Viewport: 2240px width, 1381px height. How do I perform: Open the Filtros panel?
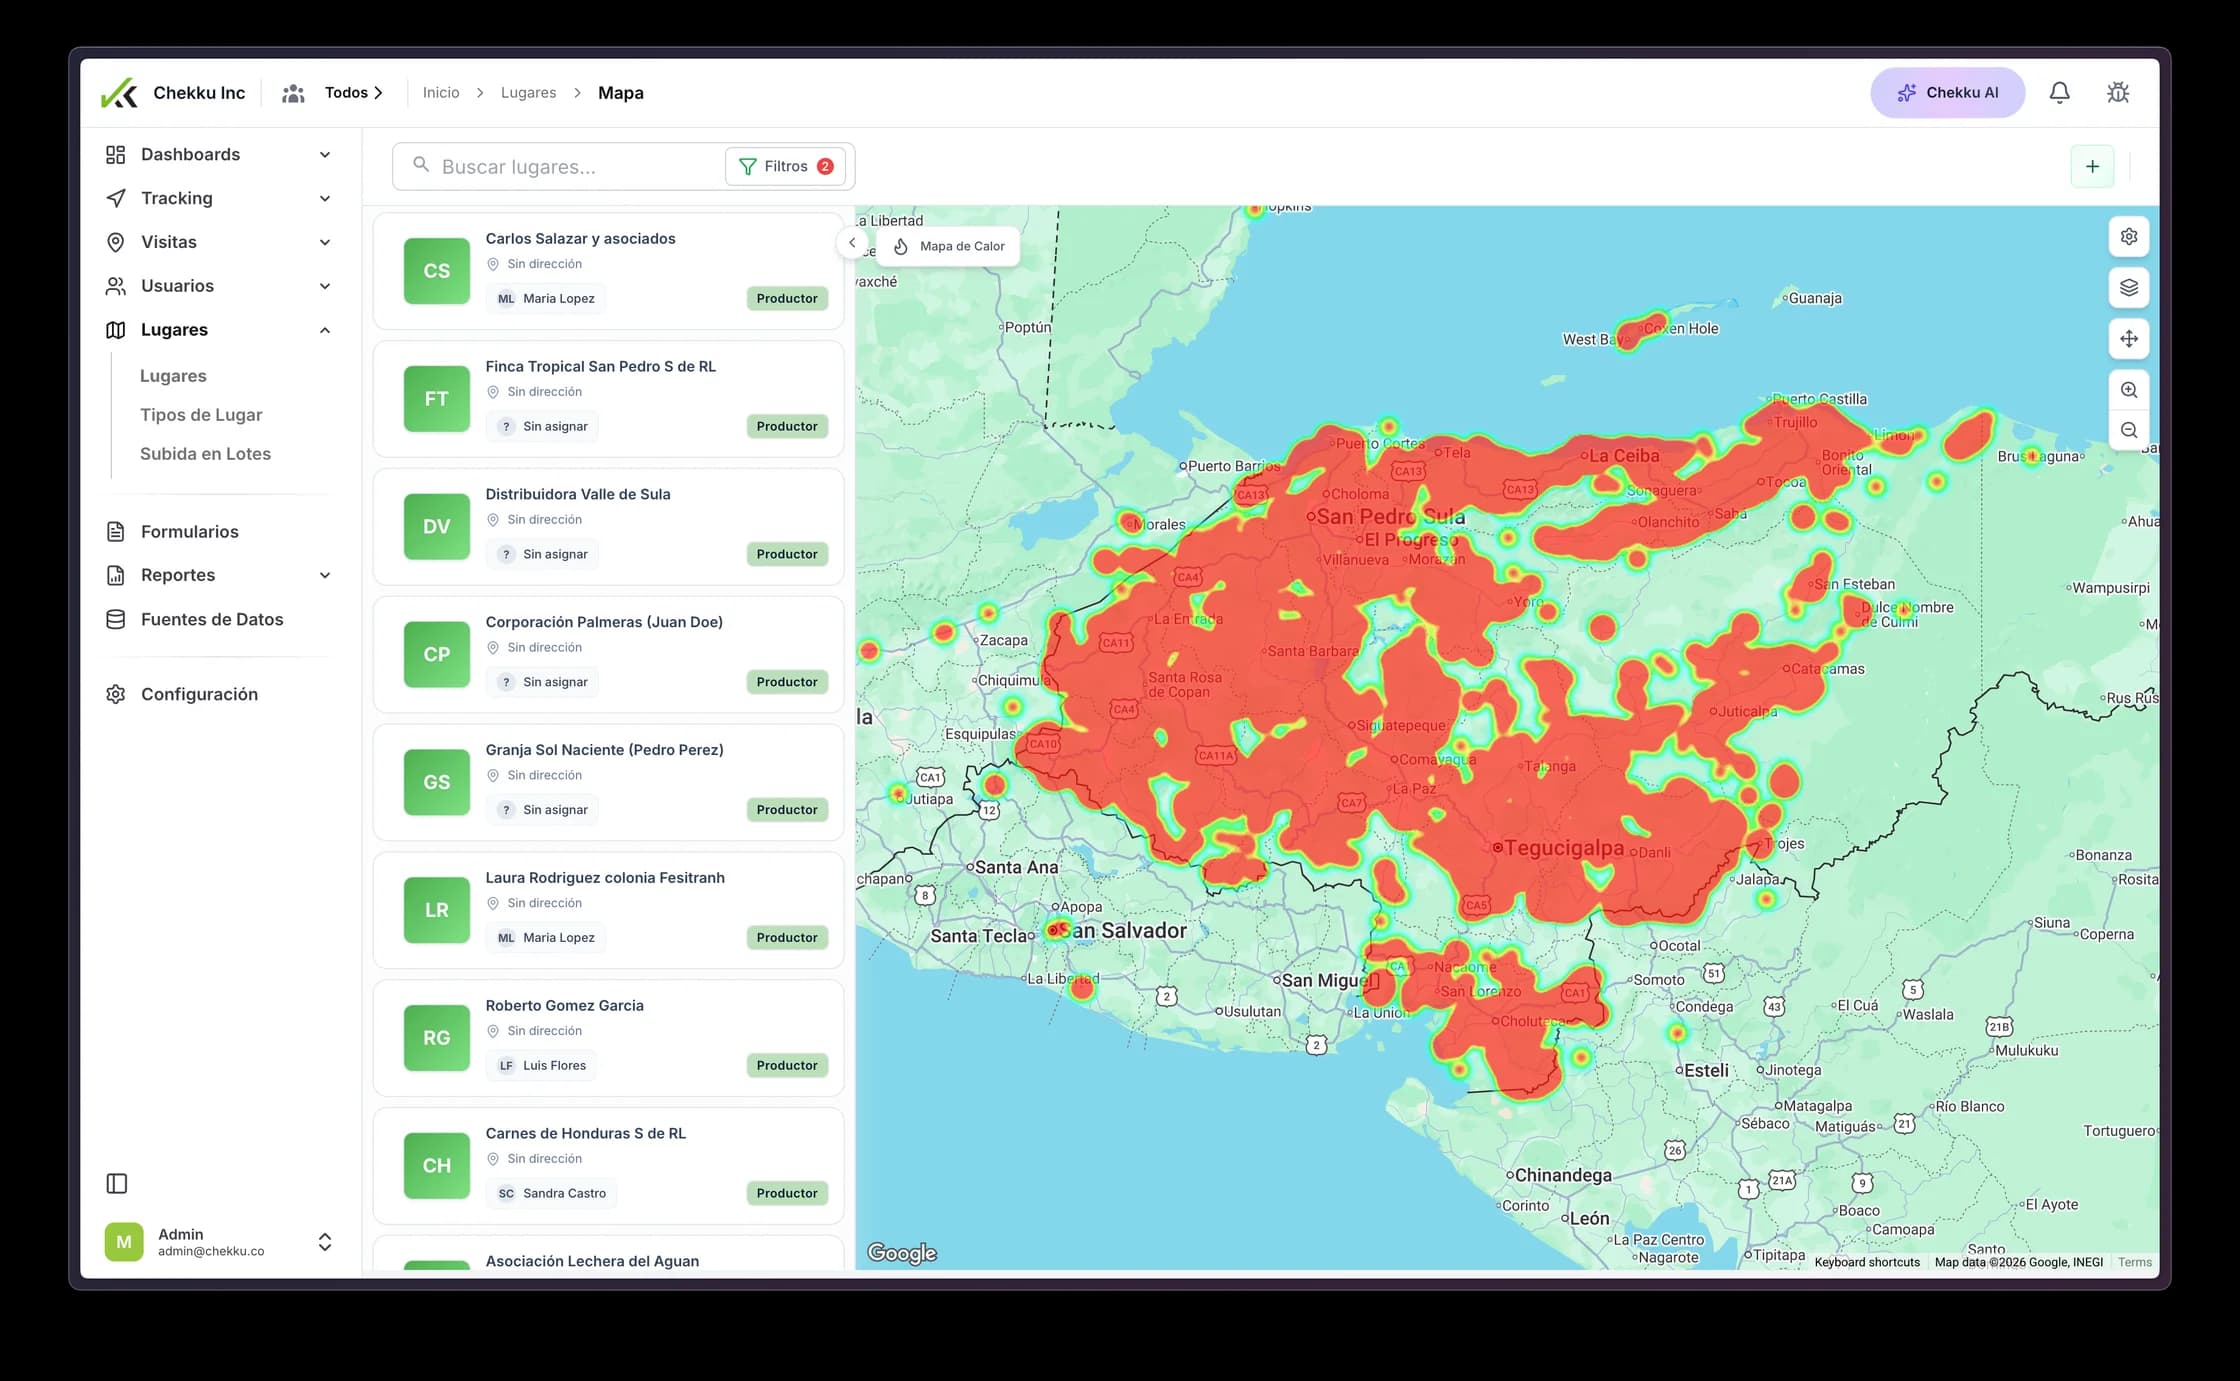[x=786, y=166]
